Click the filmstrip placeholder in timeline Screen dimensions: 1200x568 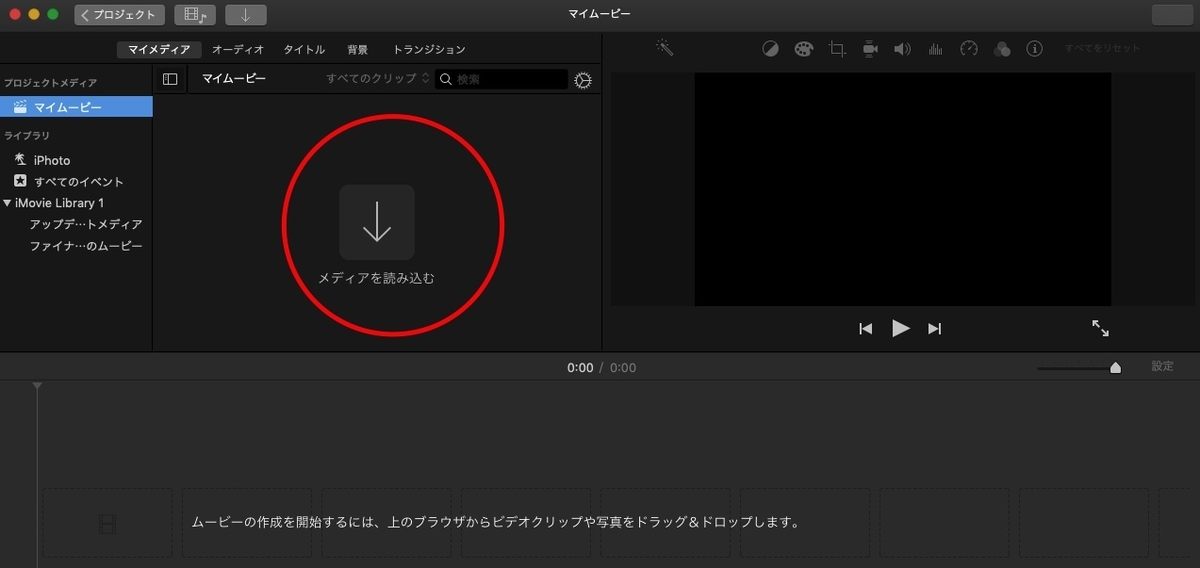pos(108,523)
